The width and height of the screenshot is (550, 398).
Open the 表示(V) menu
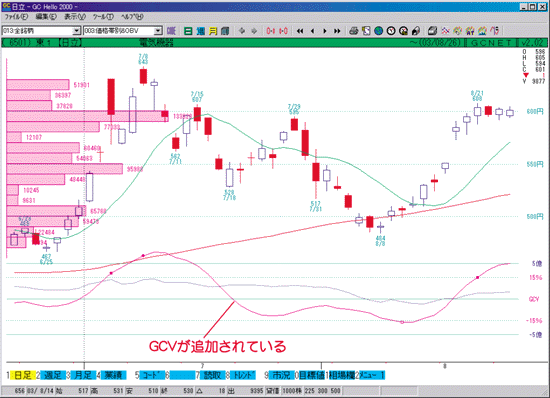75,16
